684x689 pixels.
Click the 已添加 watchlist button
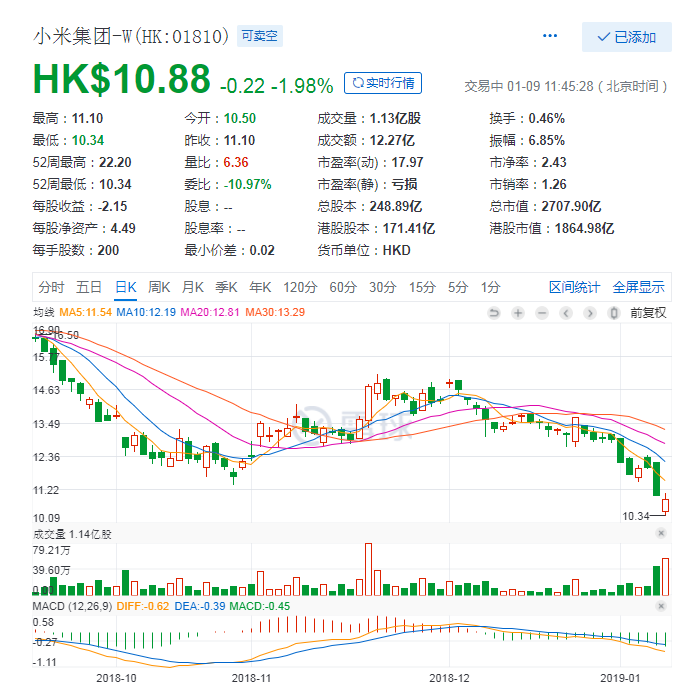pos(626,37)
